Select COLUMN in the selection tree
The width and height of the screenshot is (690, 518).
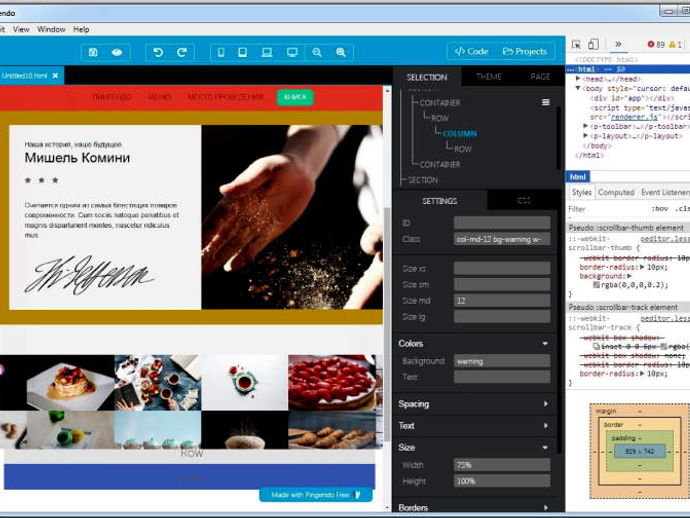[x=460, y=133]
